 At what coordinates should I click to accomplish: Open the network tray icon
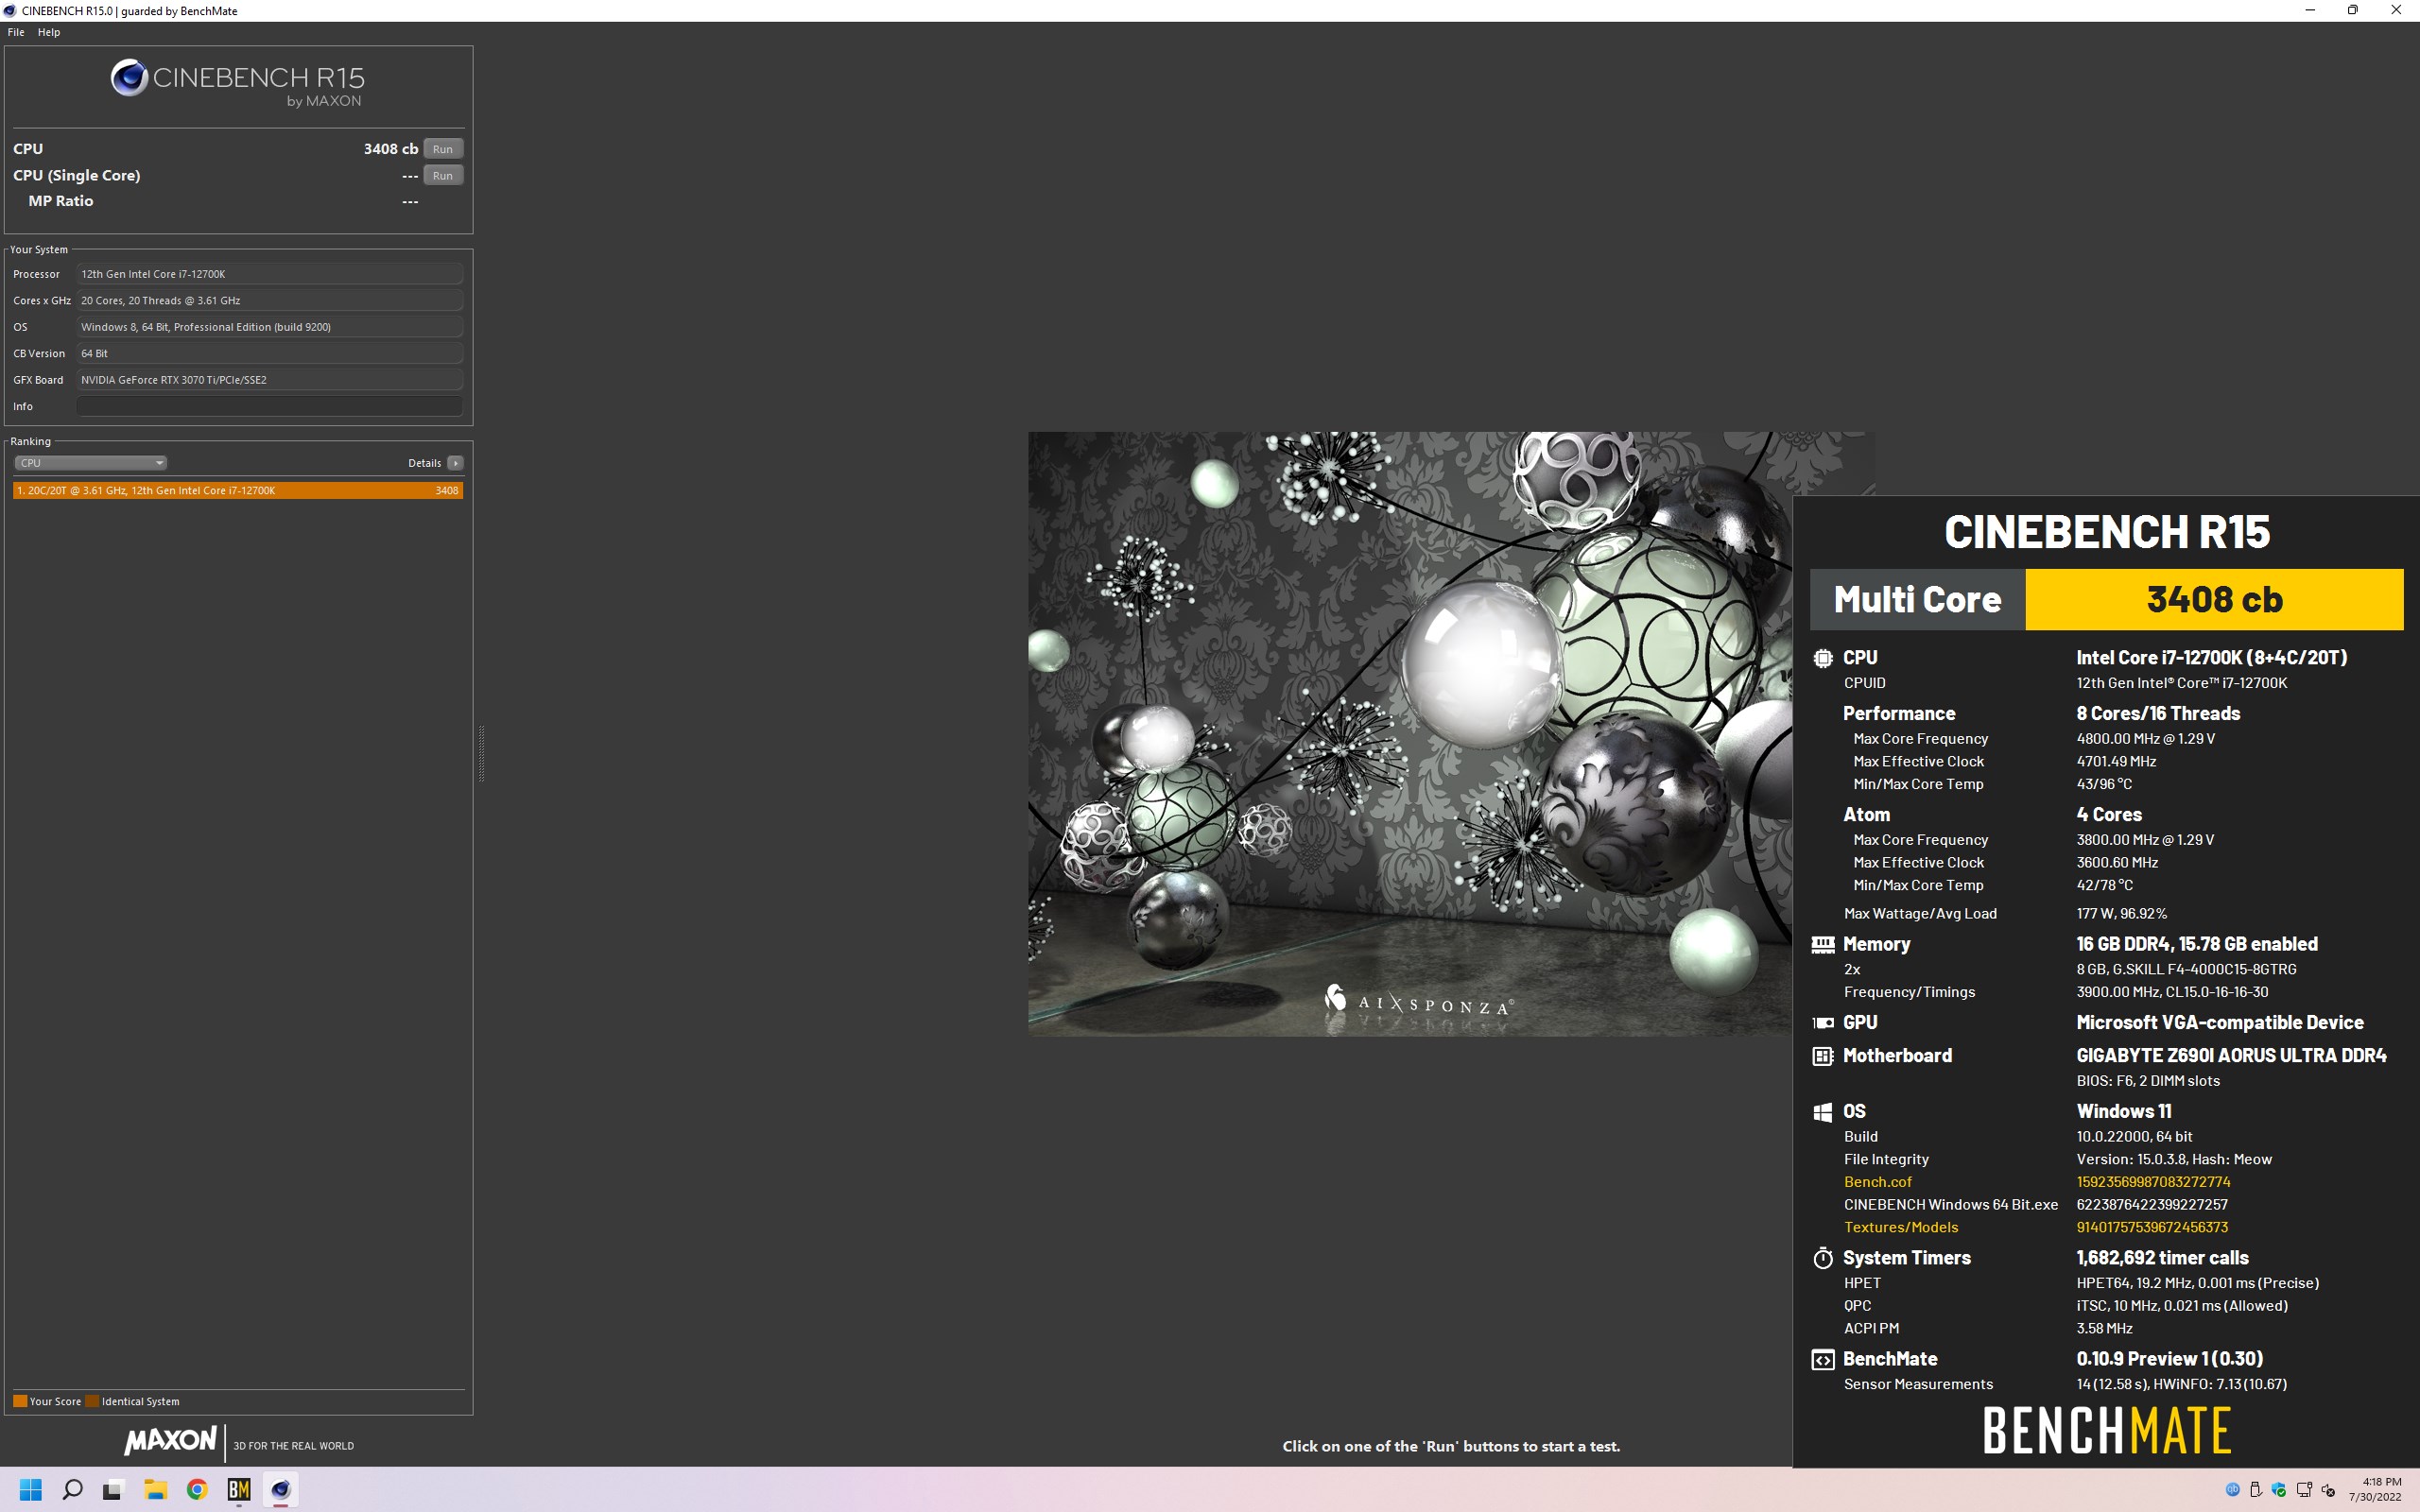[2304, 1490]
